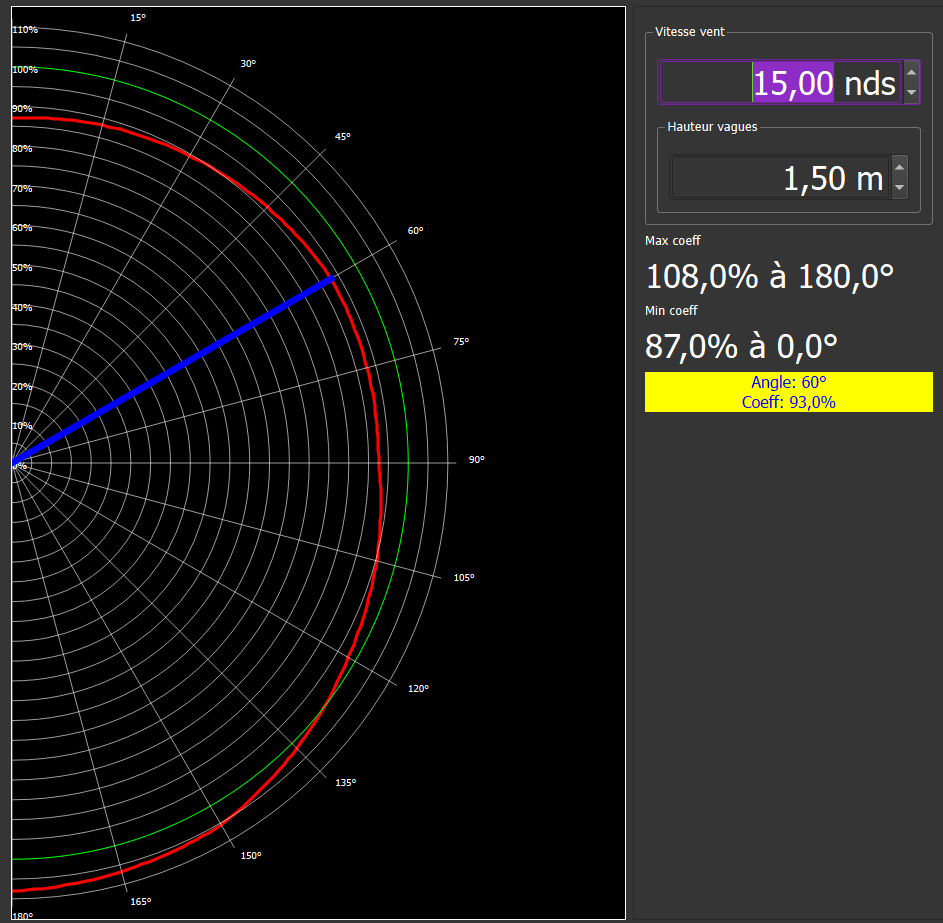Image resolution: width=943 pixels, height=923 pixels.
Task: Select the 60° label on polar chart
Action: click(415, 231)
